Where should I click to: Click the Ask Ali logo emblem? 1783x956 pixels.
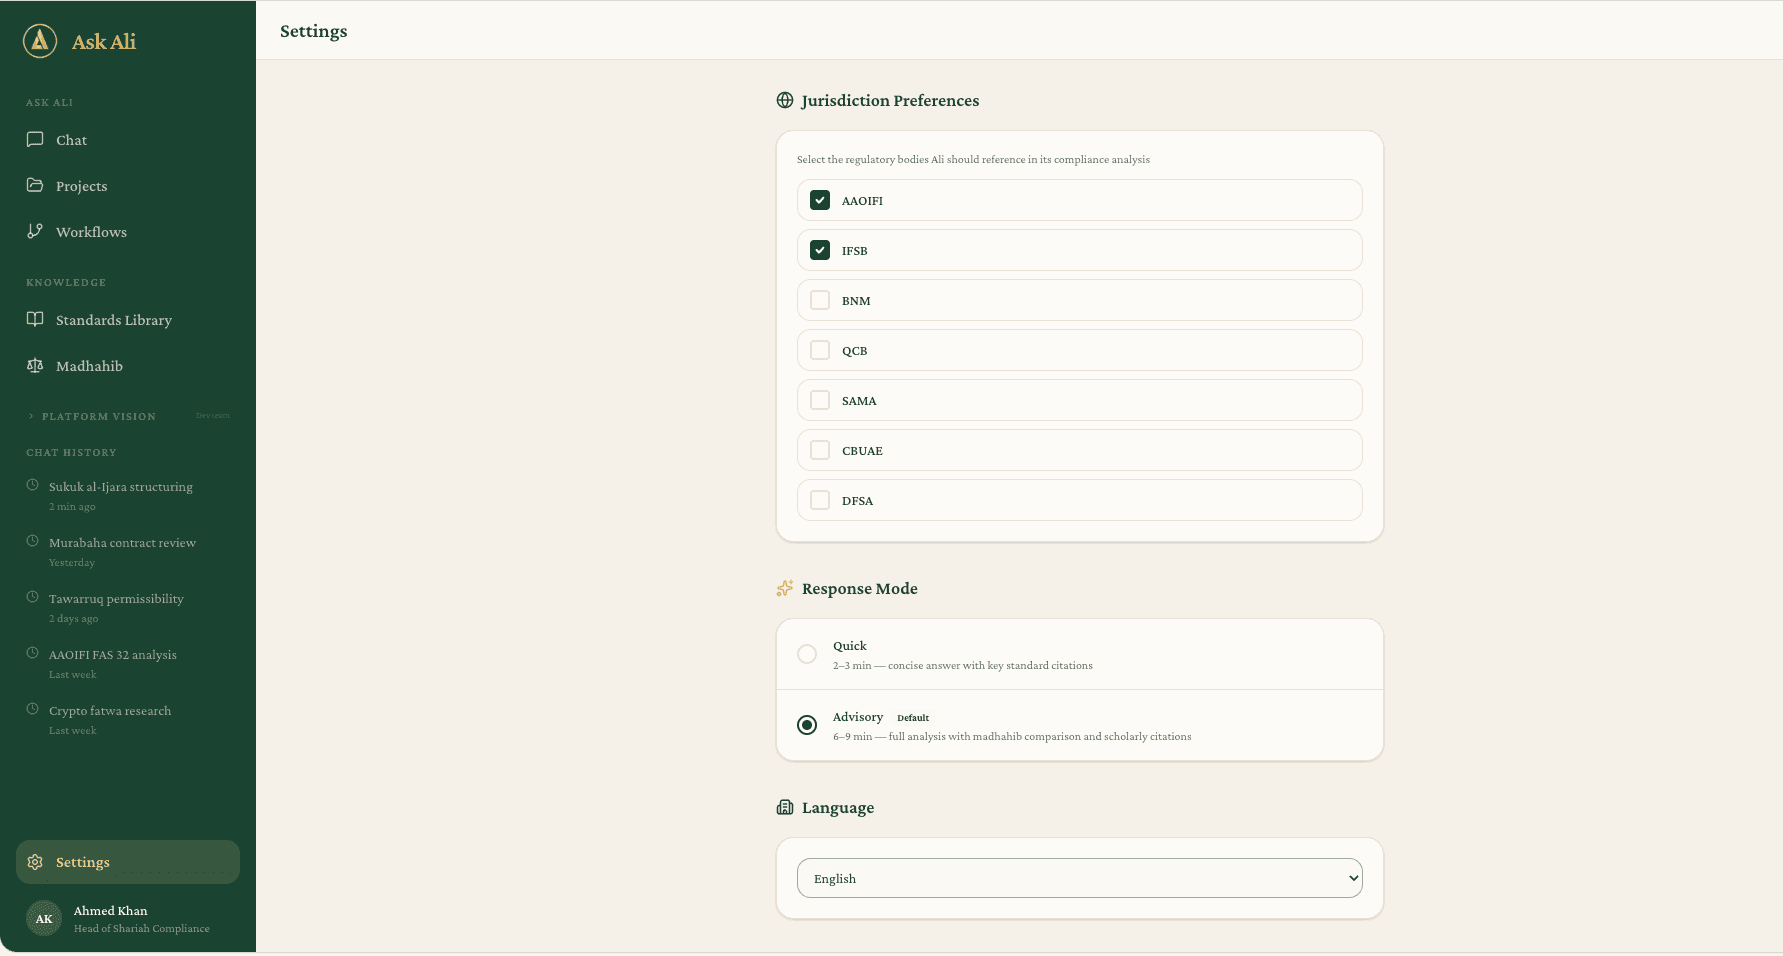(40, 41)
